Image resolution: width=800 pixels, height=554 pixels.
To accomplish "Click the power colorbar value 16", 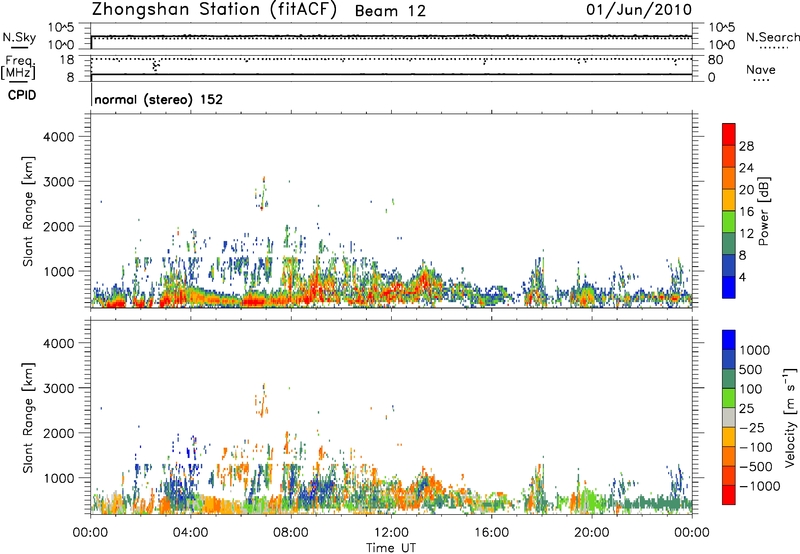I will coord(746,212).
